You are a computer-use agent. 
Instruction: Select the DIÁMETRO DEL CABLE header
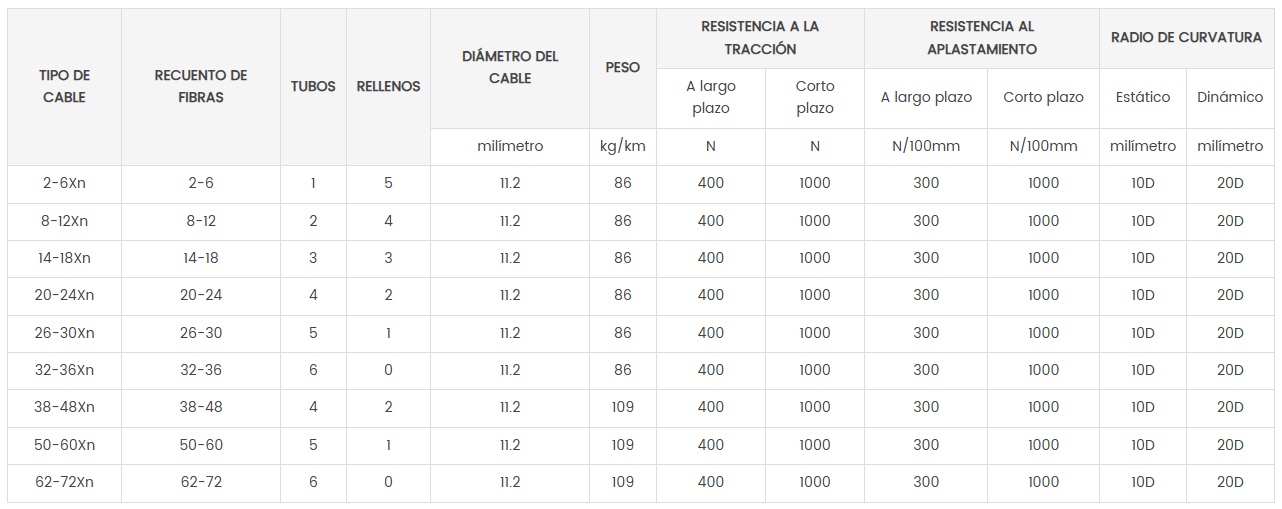click(510, 68)
